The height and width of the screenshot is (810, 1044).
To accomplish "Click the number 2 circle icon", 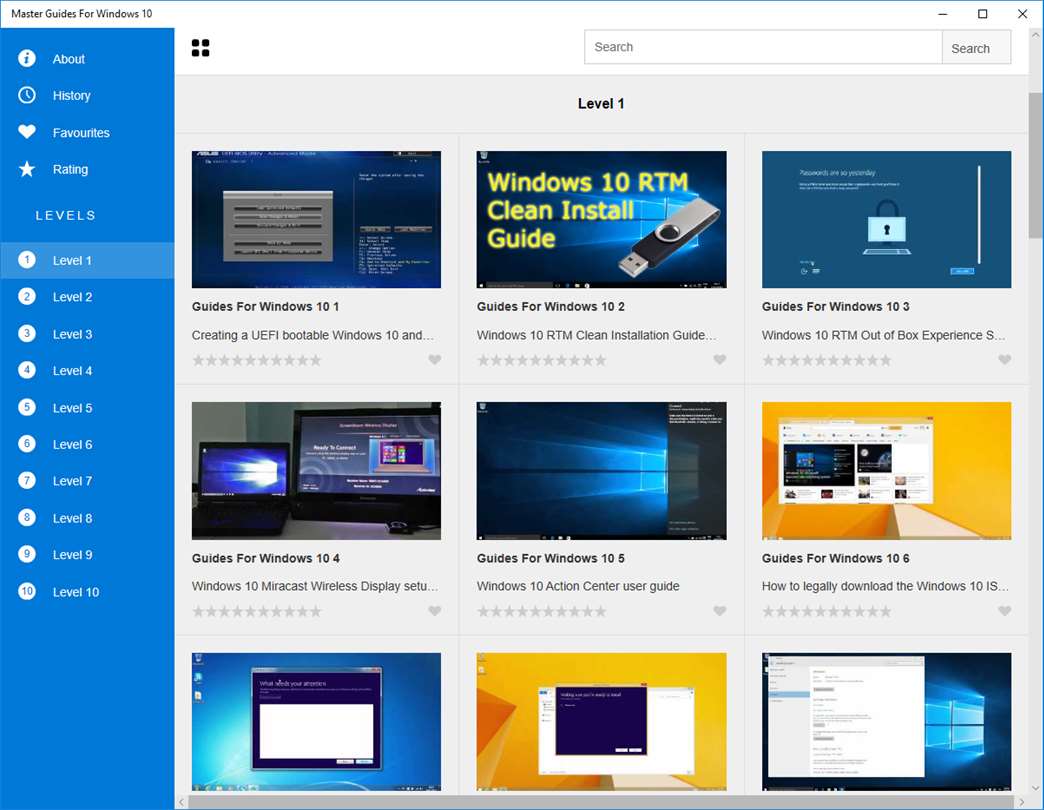I will pos(27,297).
